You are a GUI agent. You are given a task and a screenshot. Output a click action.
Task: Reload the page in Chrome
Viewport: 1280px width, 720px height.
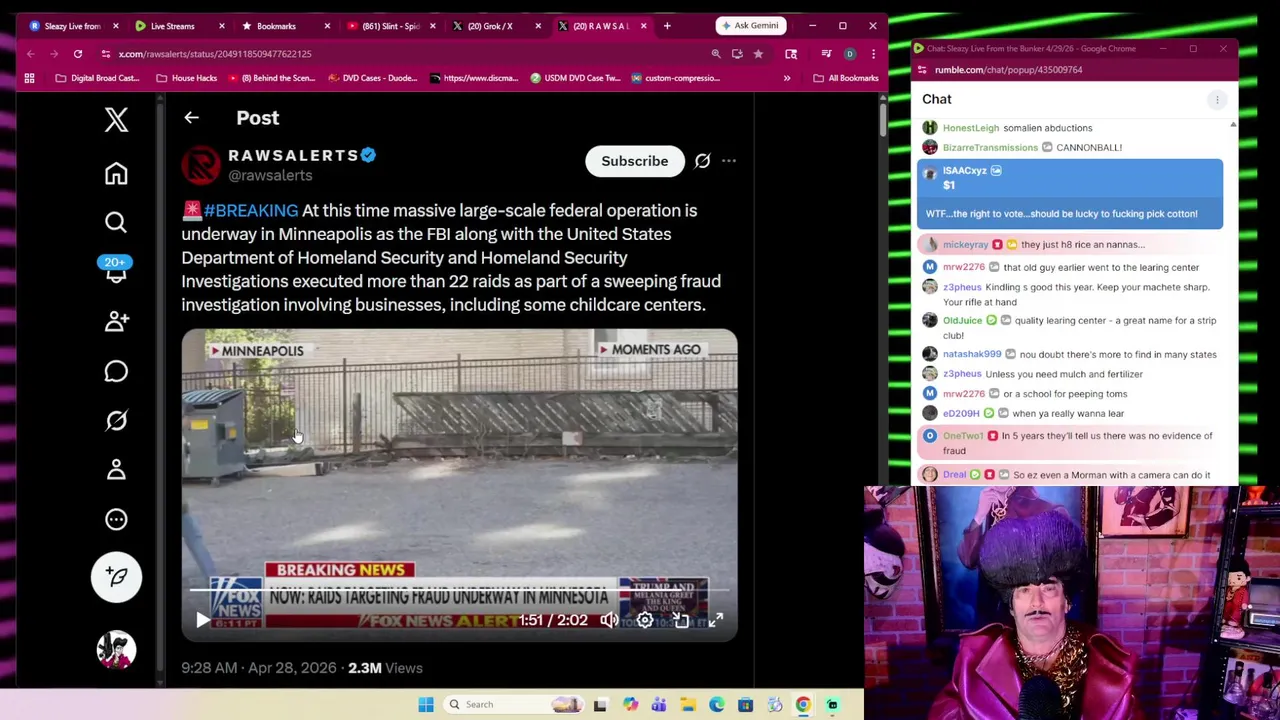pyautogui.click(x=77, y=54)
